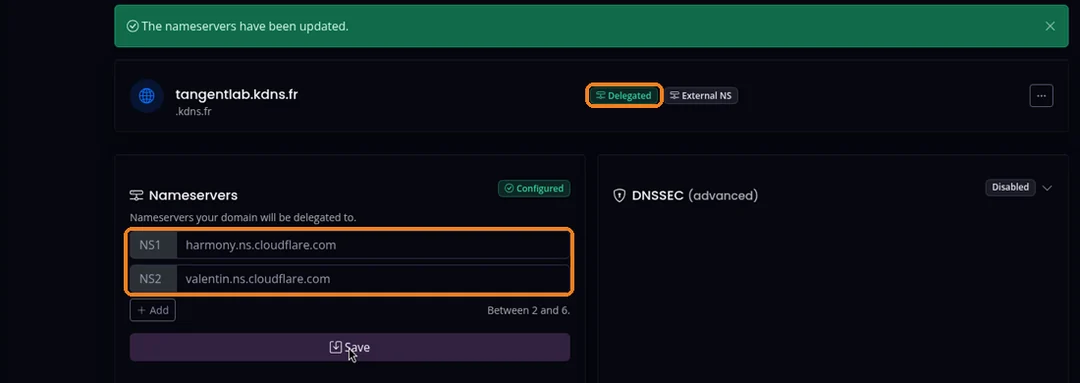Click the NS1 label prefix
Screen dimensions: 1080x383
pos(150,245)
